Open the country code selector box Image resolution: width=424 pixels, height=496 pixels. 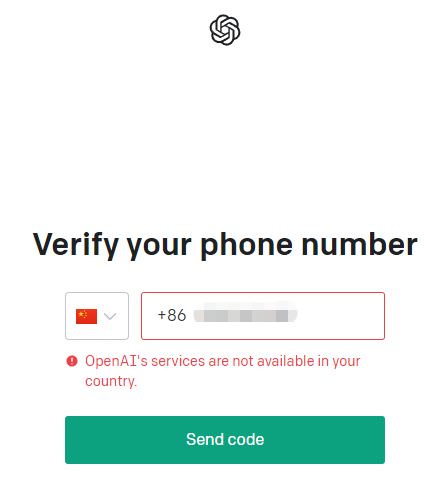[97, 316]
